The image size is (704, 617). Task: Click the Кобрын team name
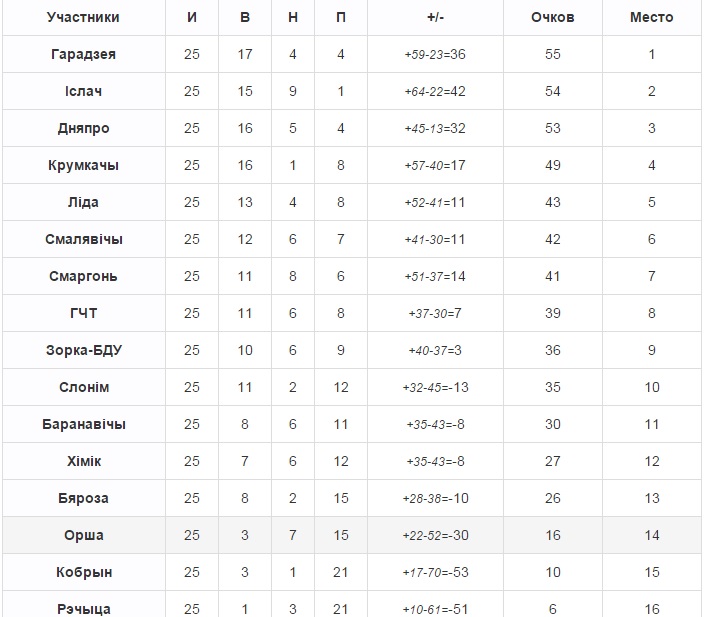click(x=83, y=572)
